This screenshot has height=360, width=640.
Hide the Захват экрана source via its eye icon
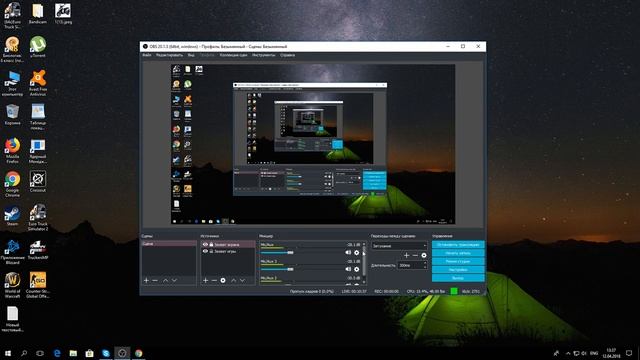tap(205, 244)
